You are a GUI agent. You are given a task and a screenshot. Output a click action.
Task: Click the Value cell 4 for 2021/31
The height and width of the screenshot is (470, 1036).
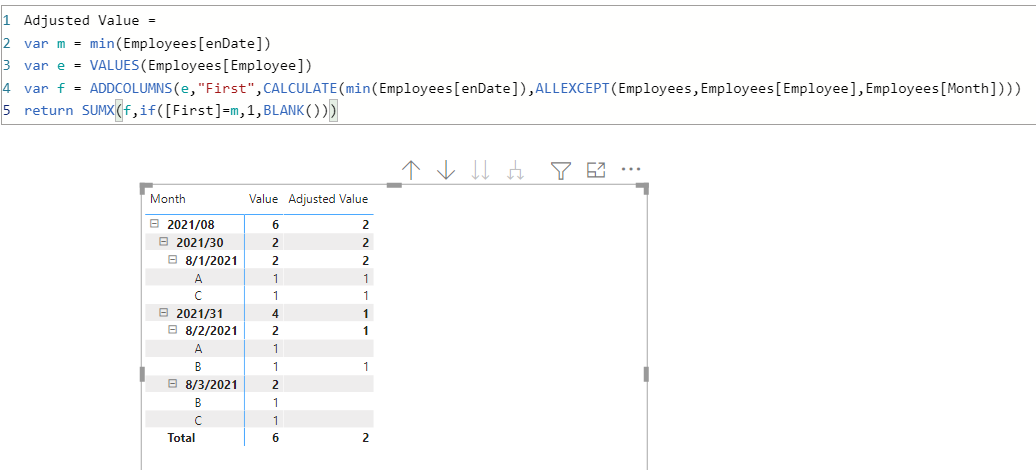pos(275,313)
